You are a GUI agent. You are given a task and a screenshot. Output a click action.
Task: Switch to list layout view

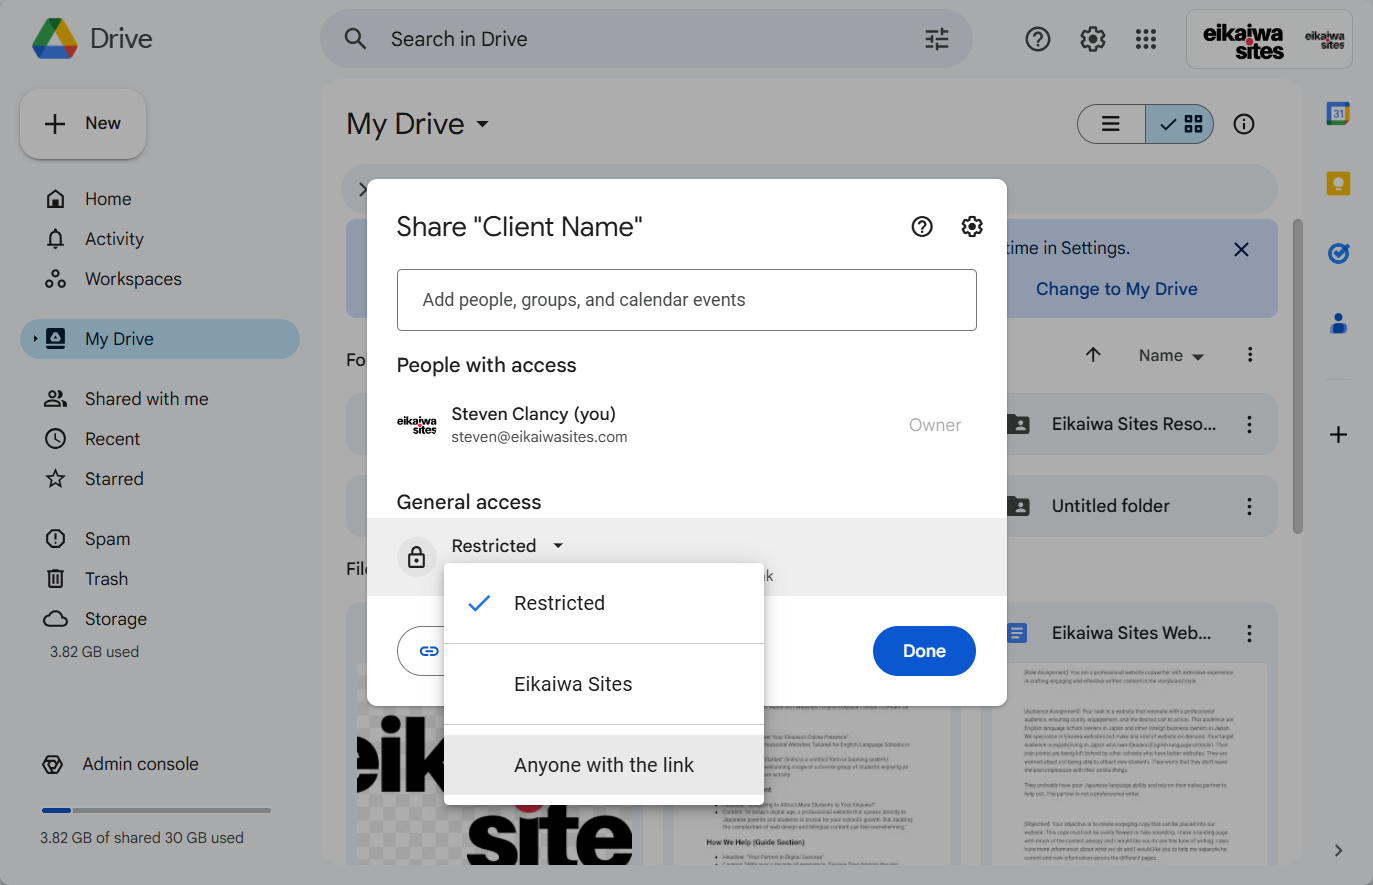coord(1111,124)
